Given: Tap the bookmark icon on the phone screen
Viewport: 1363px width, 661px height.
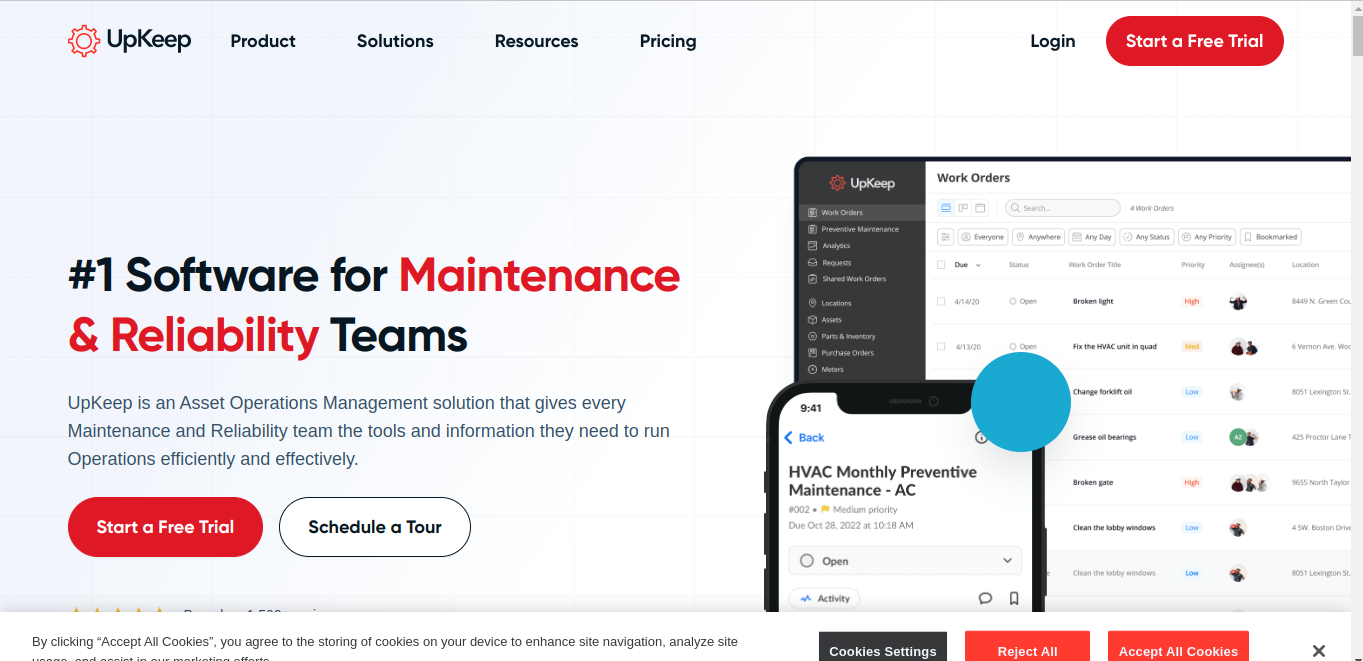Looking at the screenshot, I should (1014, 598).
